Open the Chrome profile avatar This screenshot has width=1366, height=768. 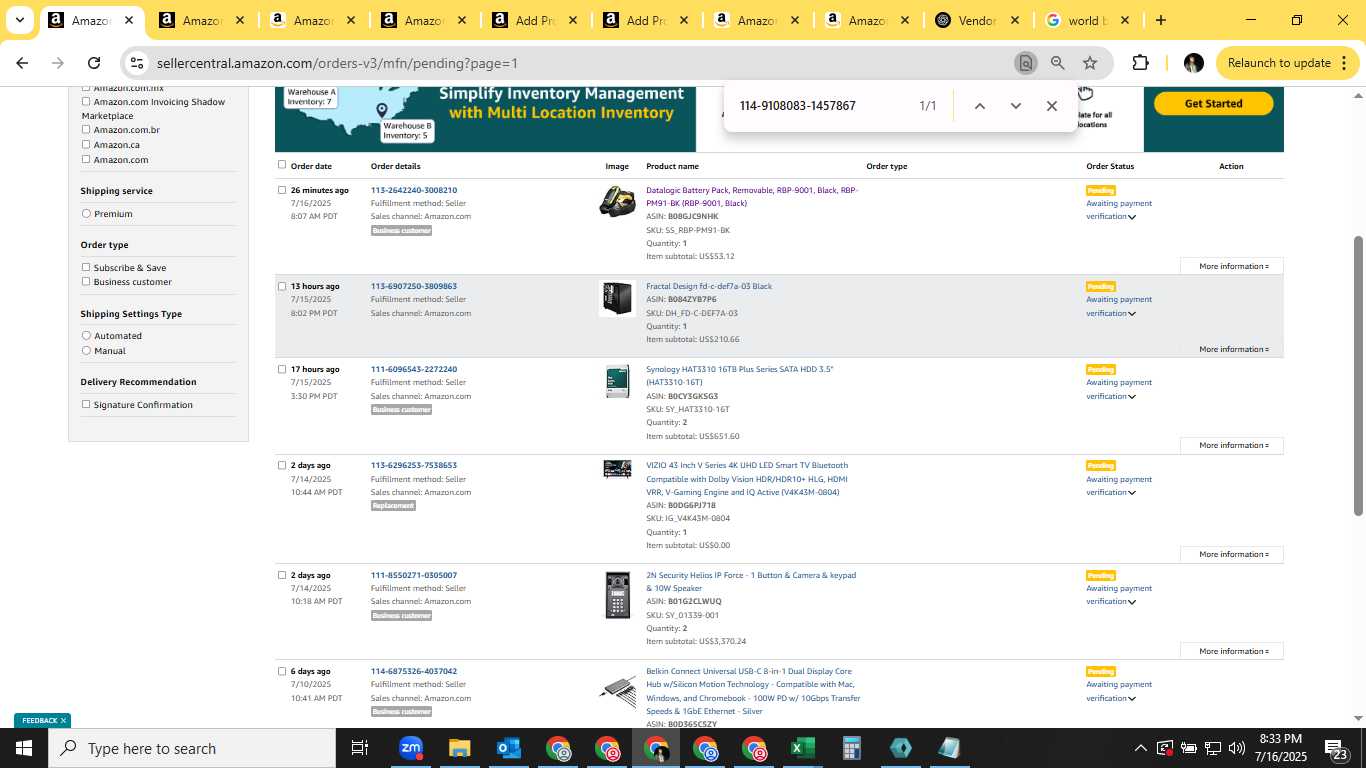pos(1193,63)
